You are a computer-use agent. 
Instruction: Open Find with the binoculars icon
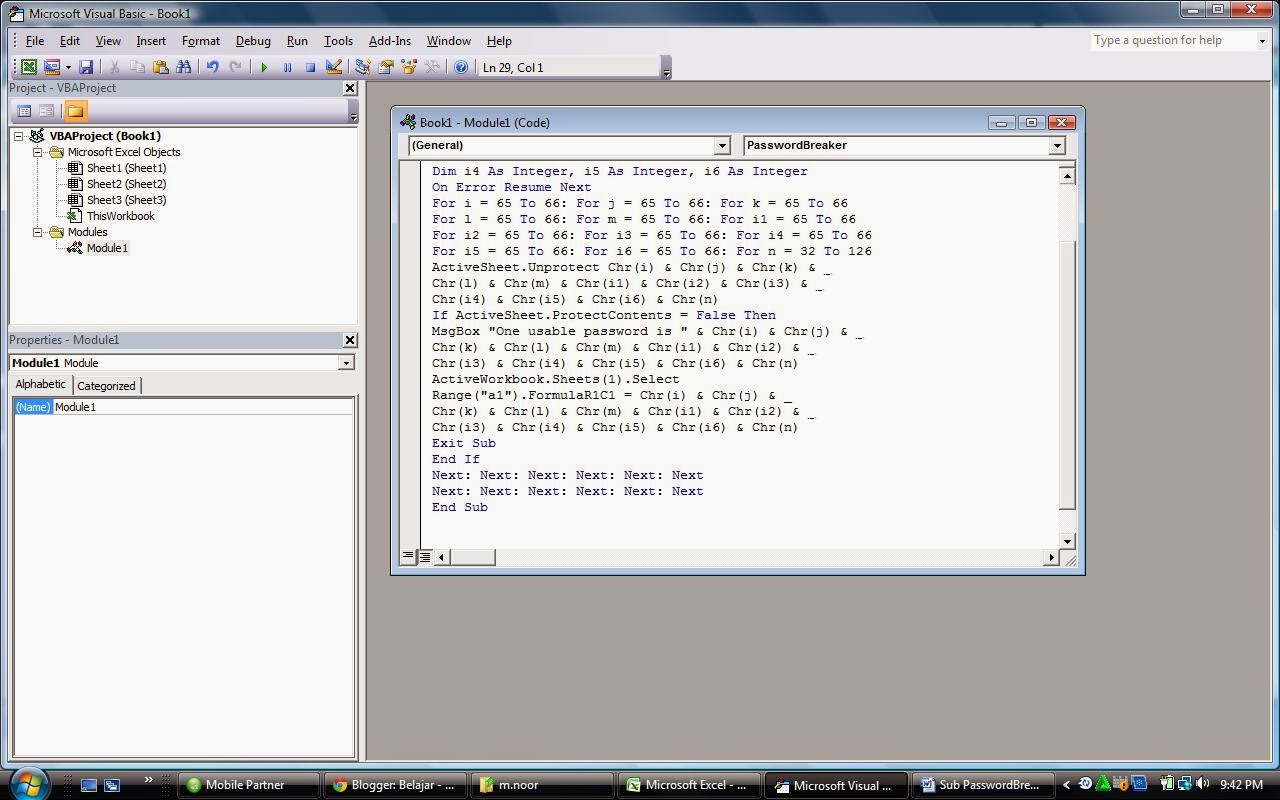coord(184,67)
